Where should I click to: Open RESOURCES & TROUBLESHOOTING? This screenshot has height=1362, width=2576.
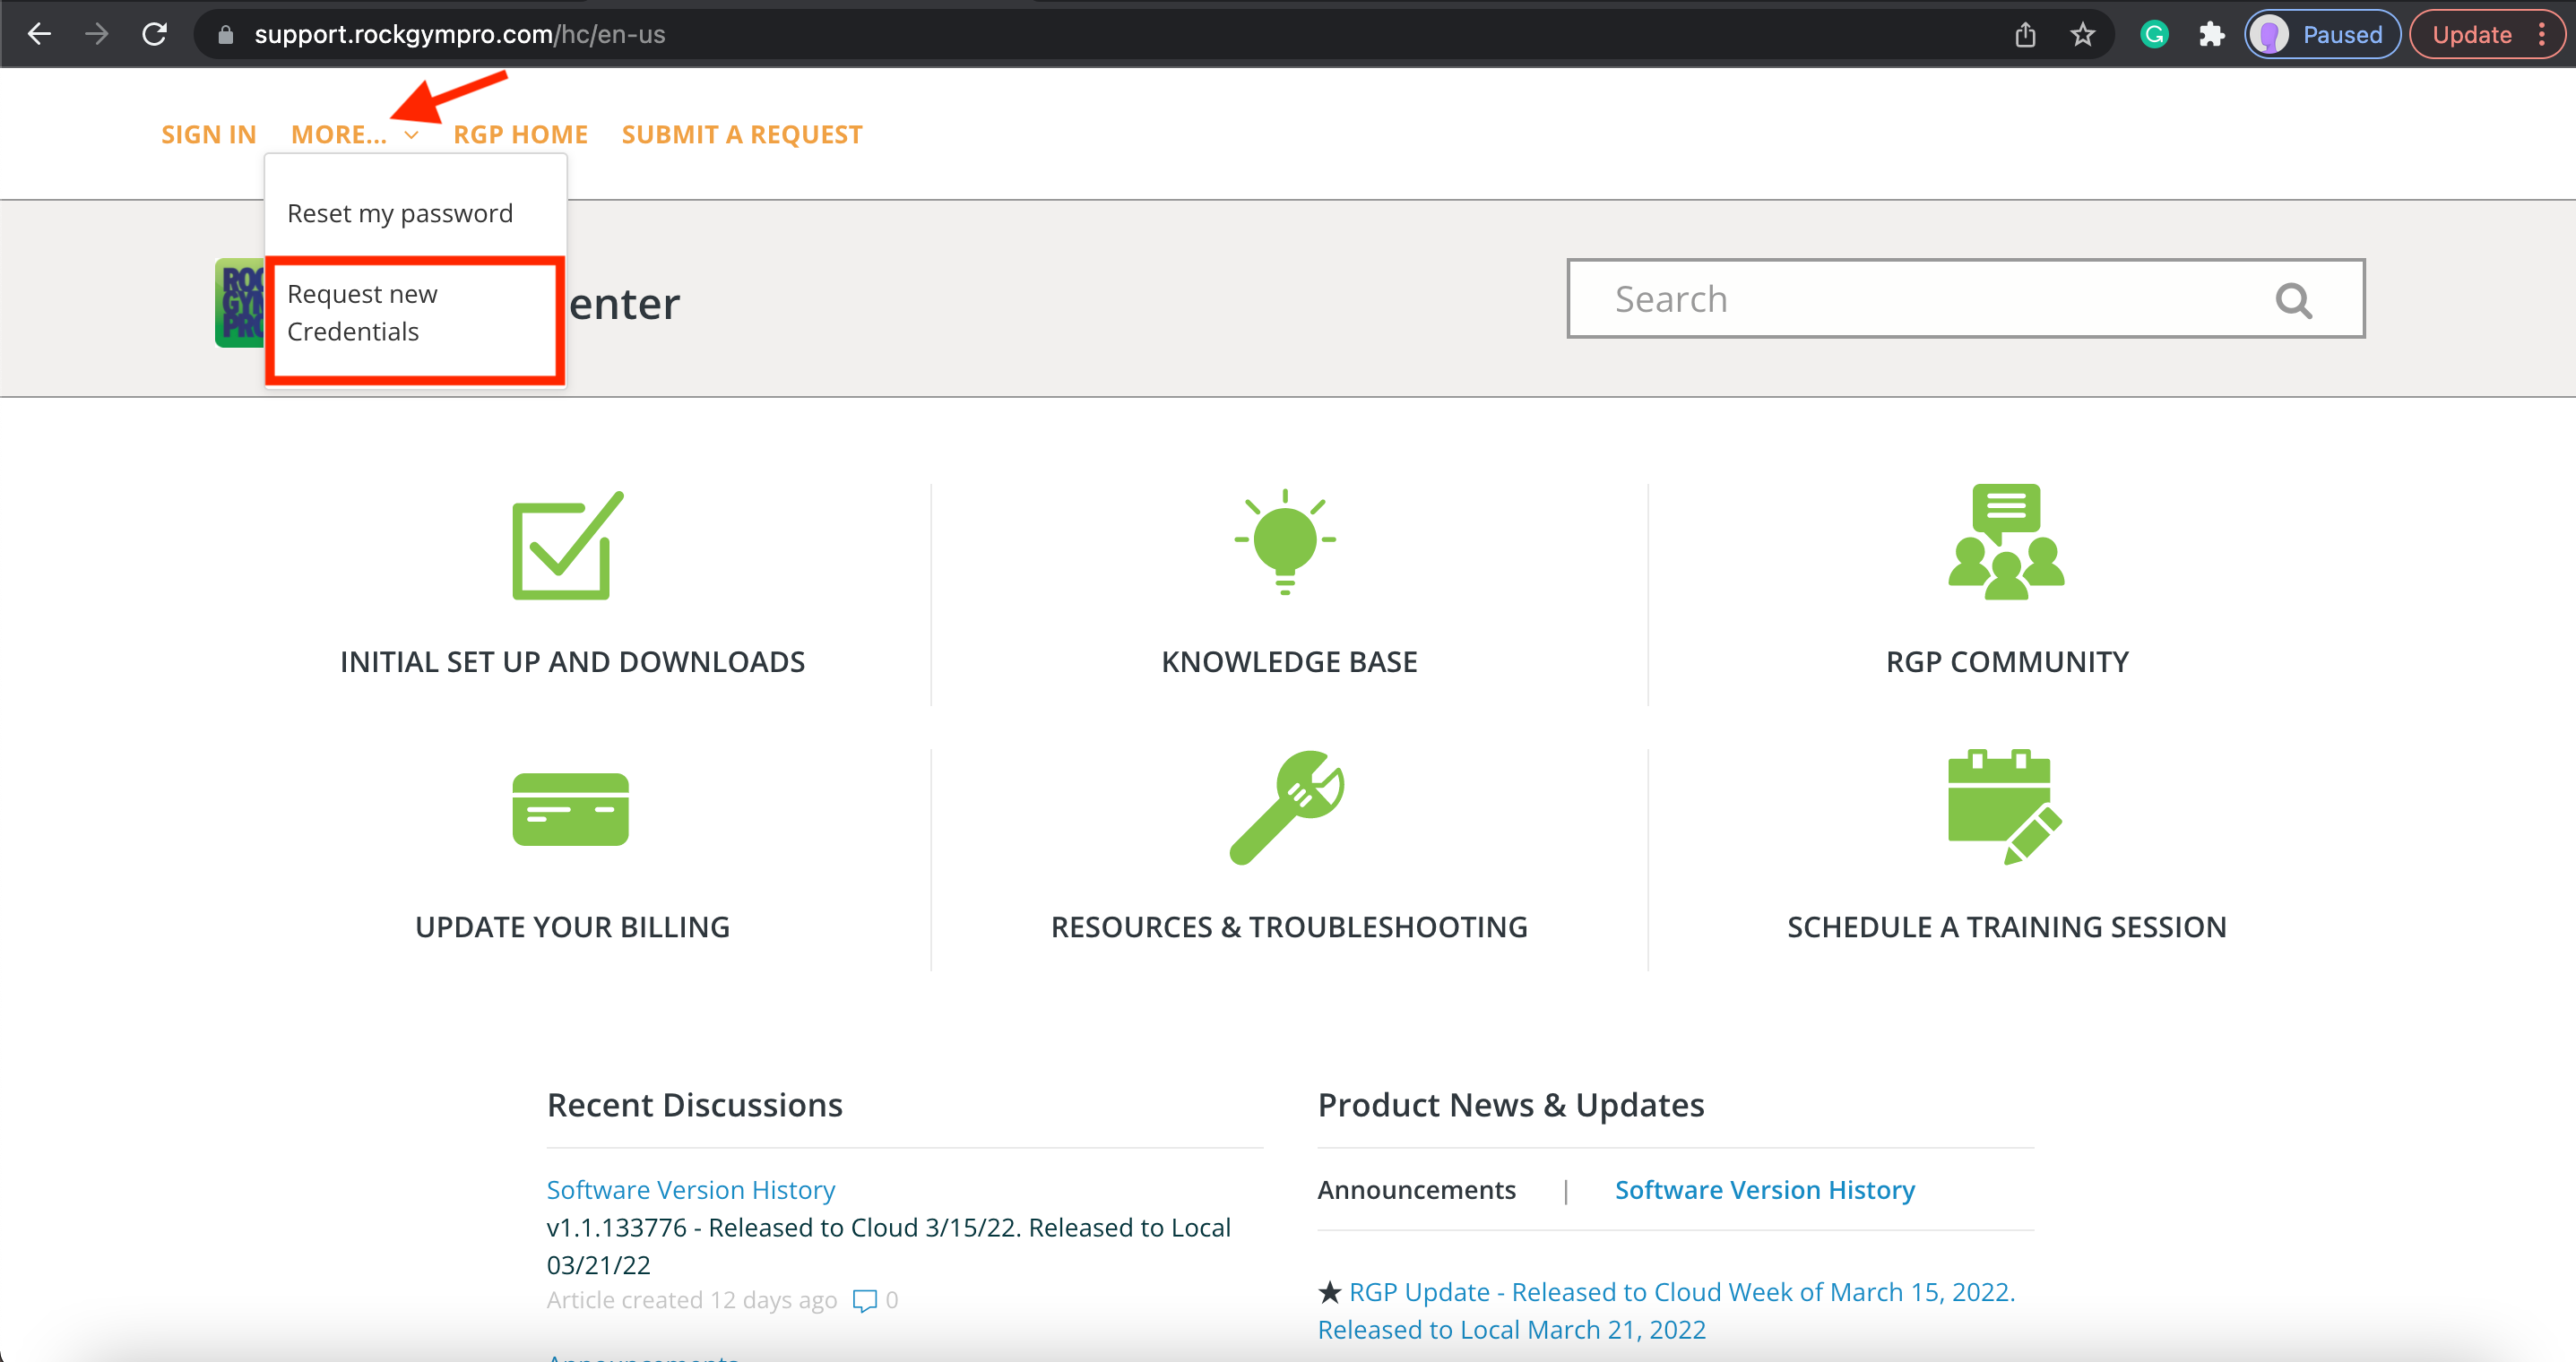point(1289,927)
